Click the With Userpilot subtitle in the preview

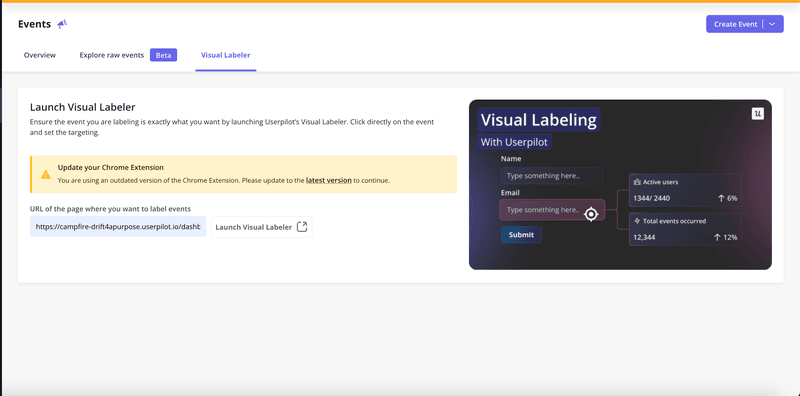click(x=514, y=142)
